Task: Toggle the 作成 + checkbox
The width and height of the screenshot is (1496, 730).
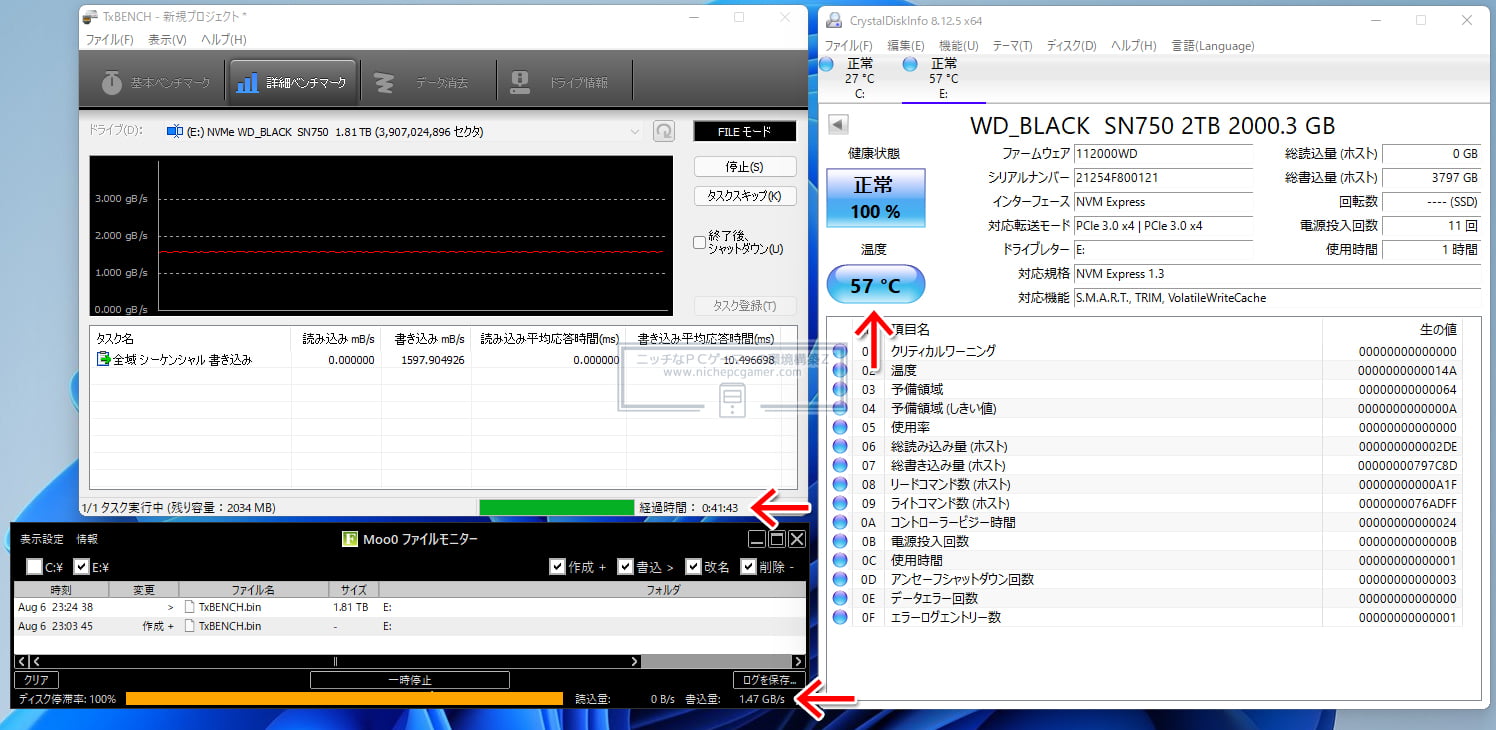Action: [558, 567]
